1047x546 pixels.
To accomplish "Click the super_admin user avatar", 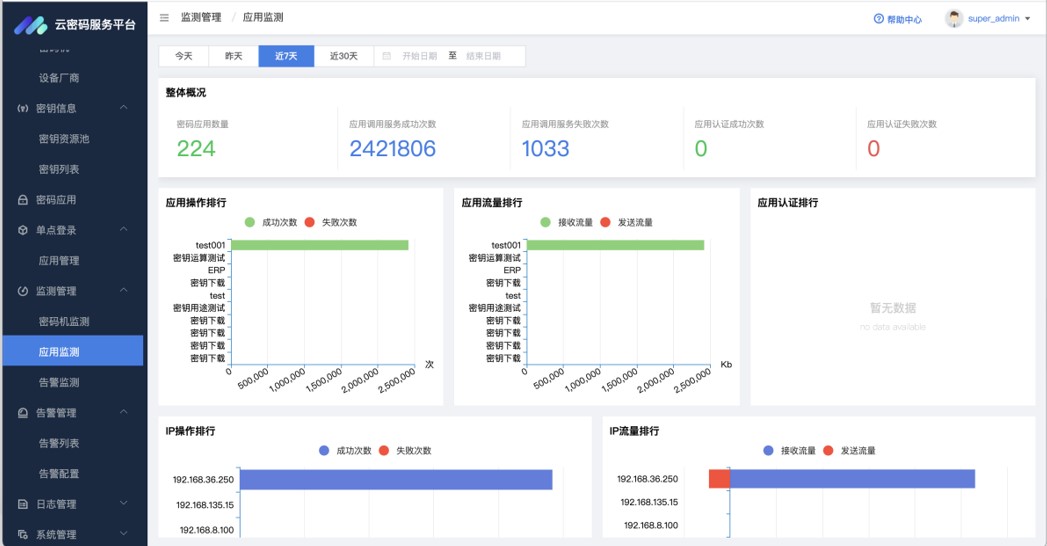I will pyautogui.click(x=954, y=19).
